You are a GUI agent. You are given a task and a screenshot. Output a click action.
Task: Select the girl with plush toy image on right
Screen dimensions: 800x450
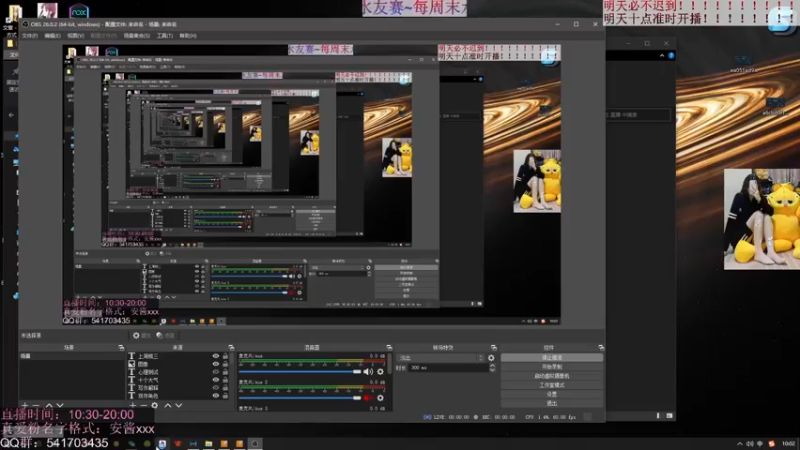pyautogui.click(x=761, y=218)
